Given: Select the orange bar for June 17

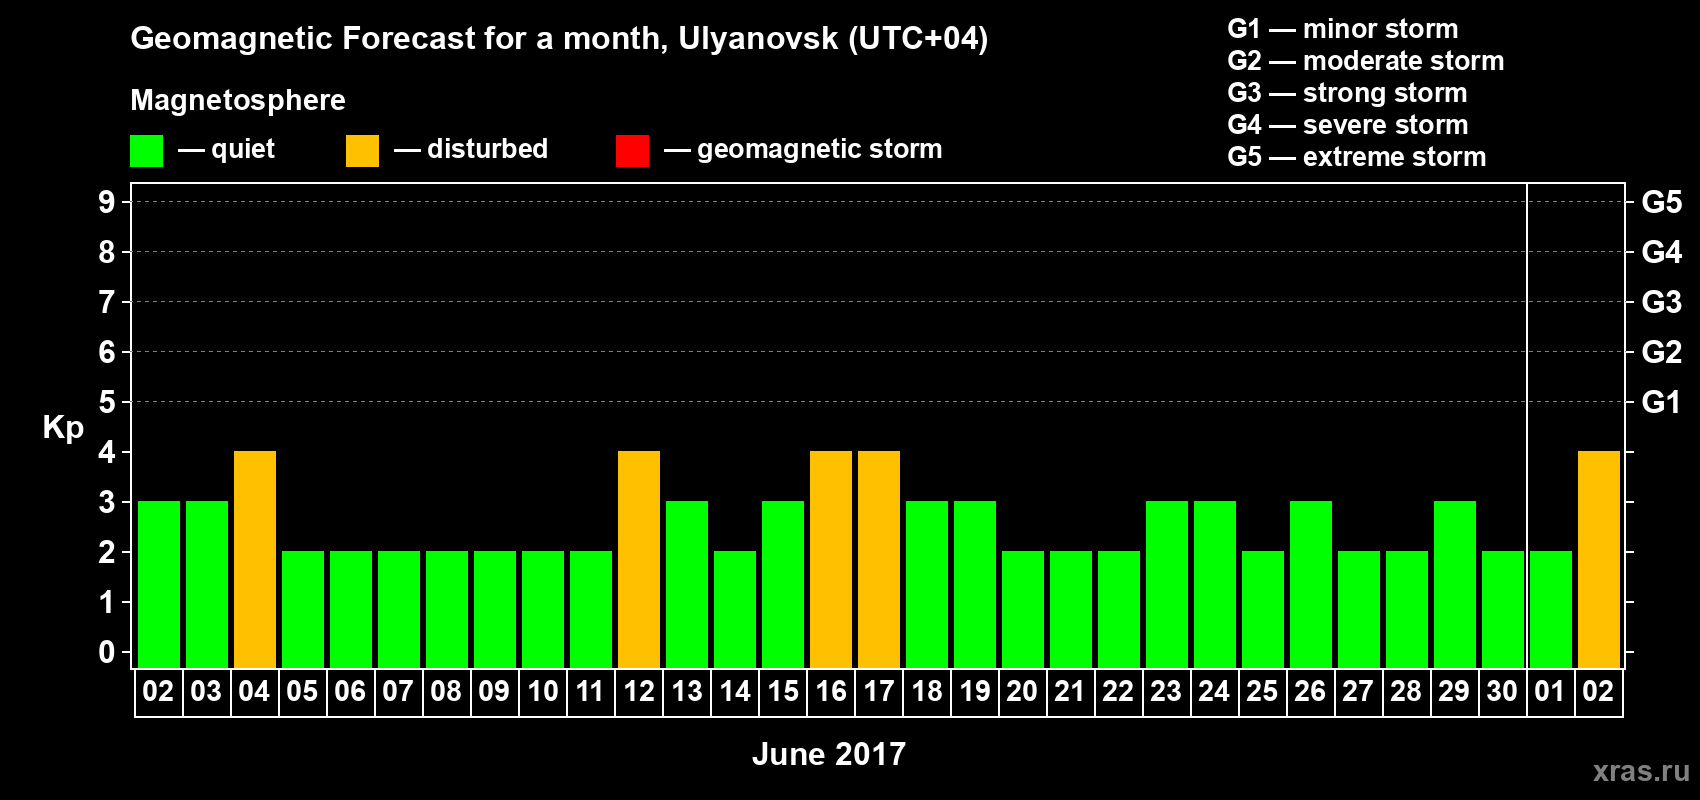Looking at the screenshot, I should tap(879, 560).
